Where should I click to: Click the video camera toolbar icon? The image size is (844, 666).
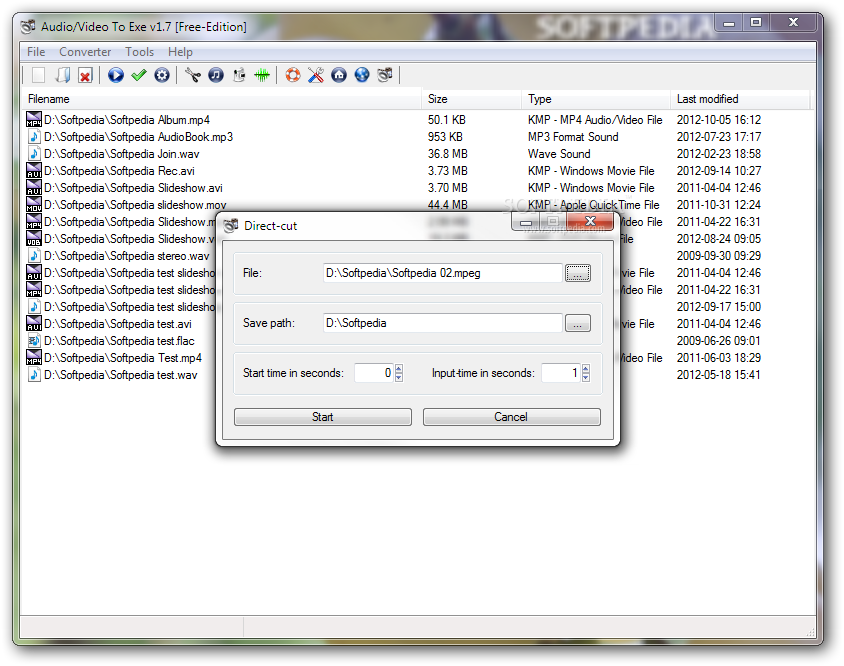click(x=239, y=75)
